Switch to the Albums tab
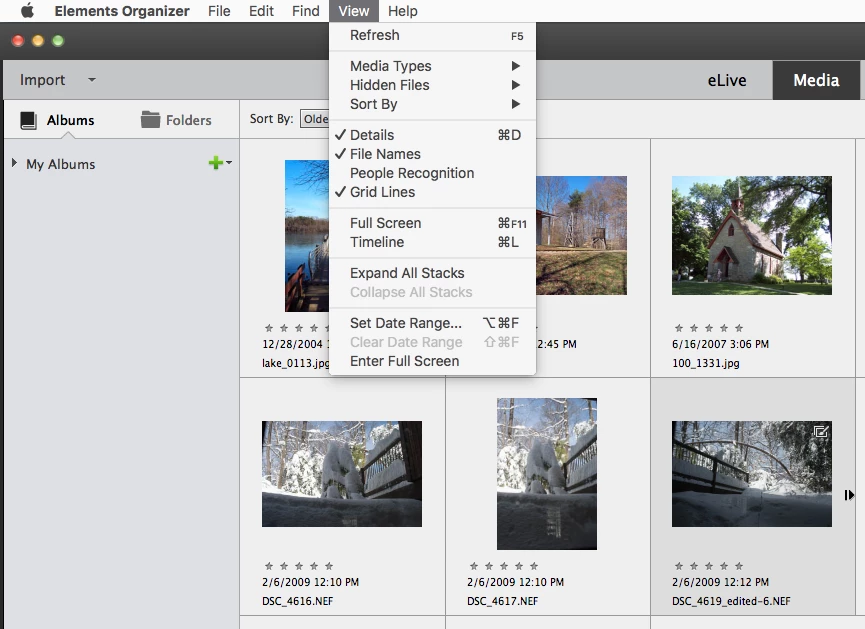This screenshot has height=629, width=865. (x=57, y=120)
